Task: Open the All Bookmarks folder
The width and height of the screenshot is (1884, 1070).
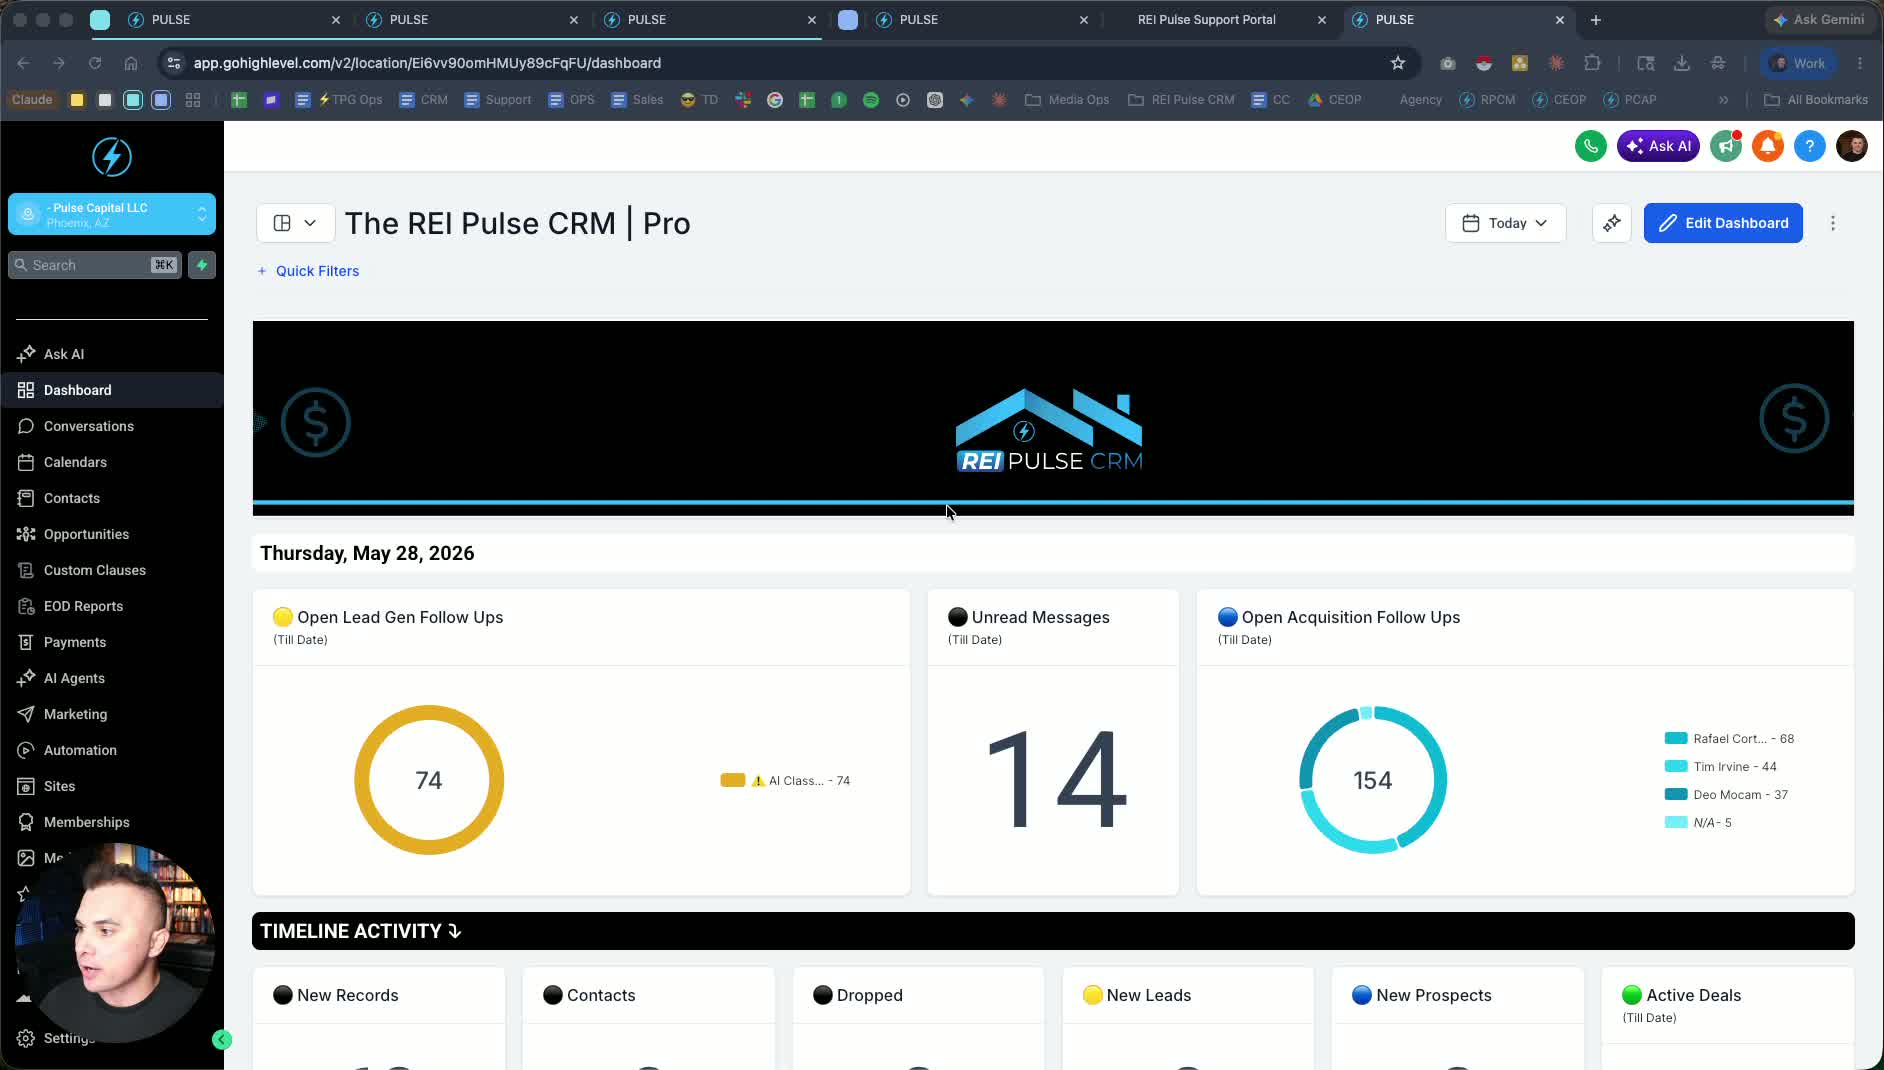Action: [1816, 100]
